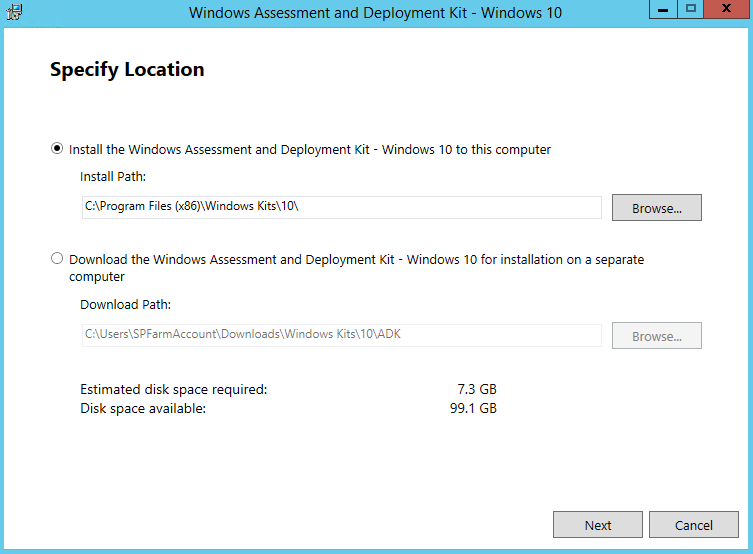Click the grayed-out Download Path text field
This screenshot has height=554, width=753.
(341, 335)
